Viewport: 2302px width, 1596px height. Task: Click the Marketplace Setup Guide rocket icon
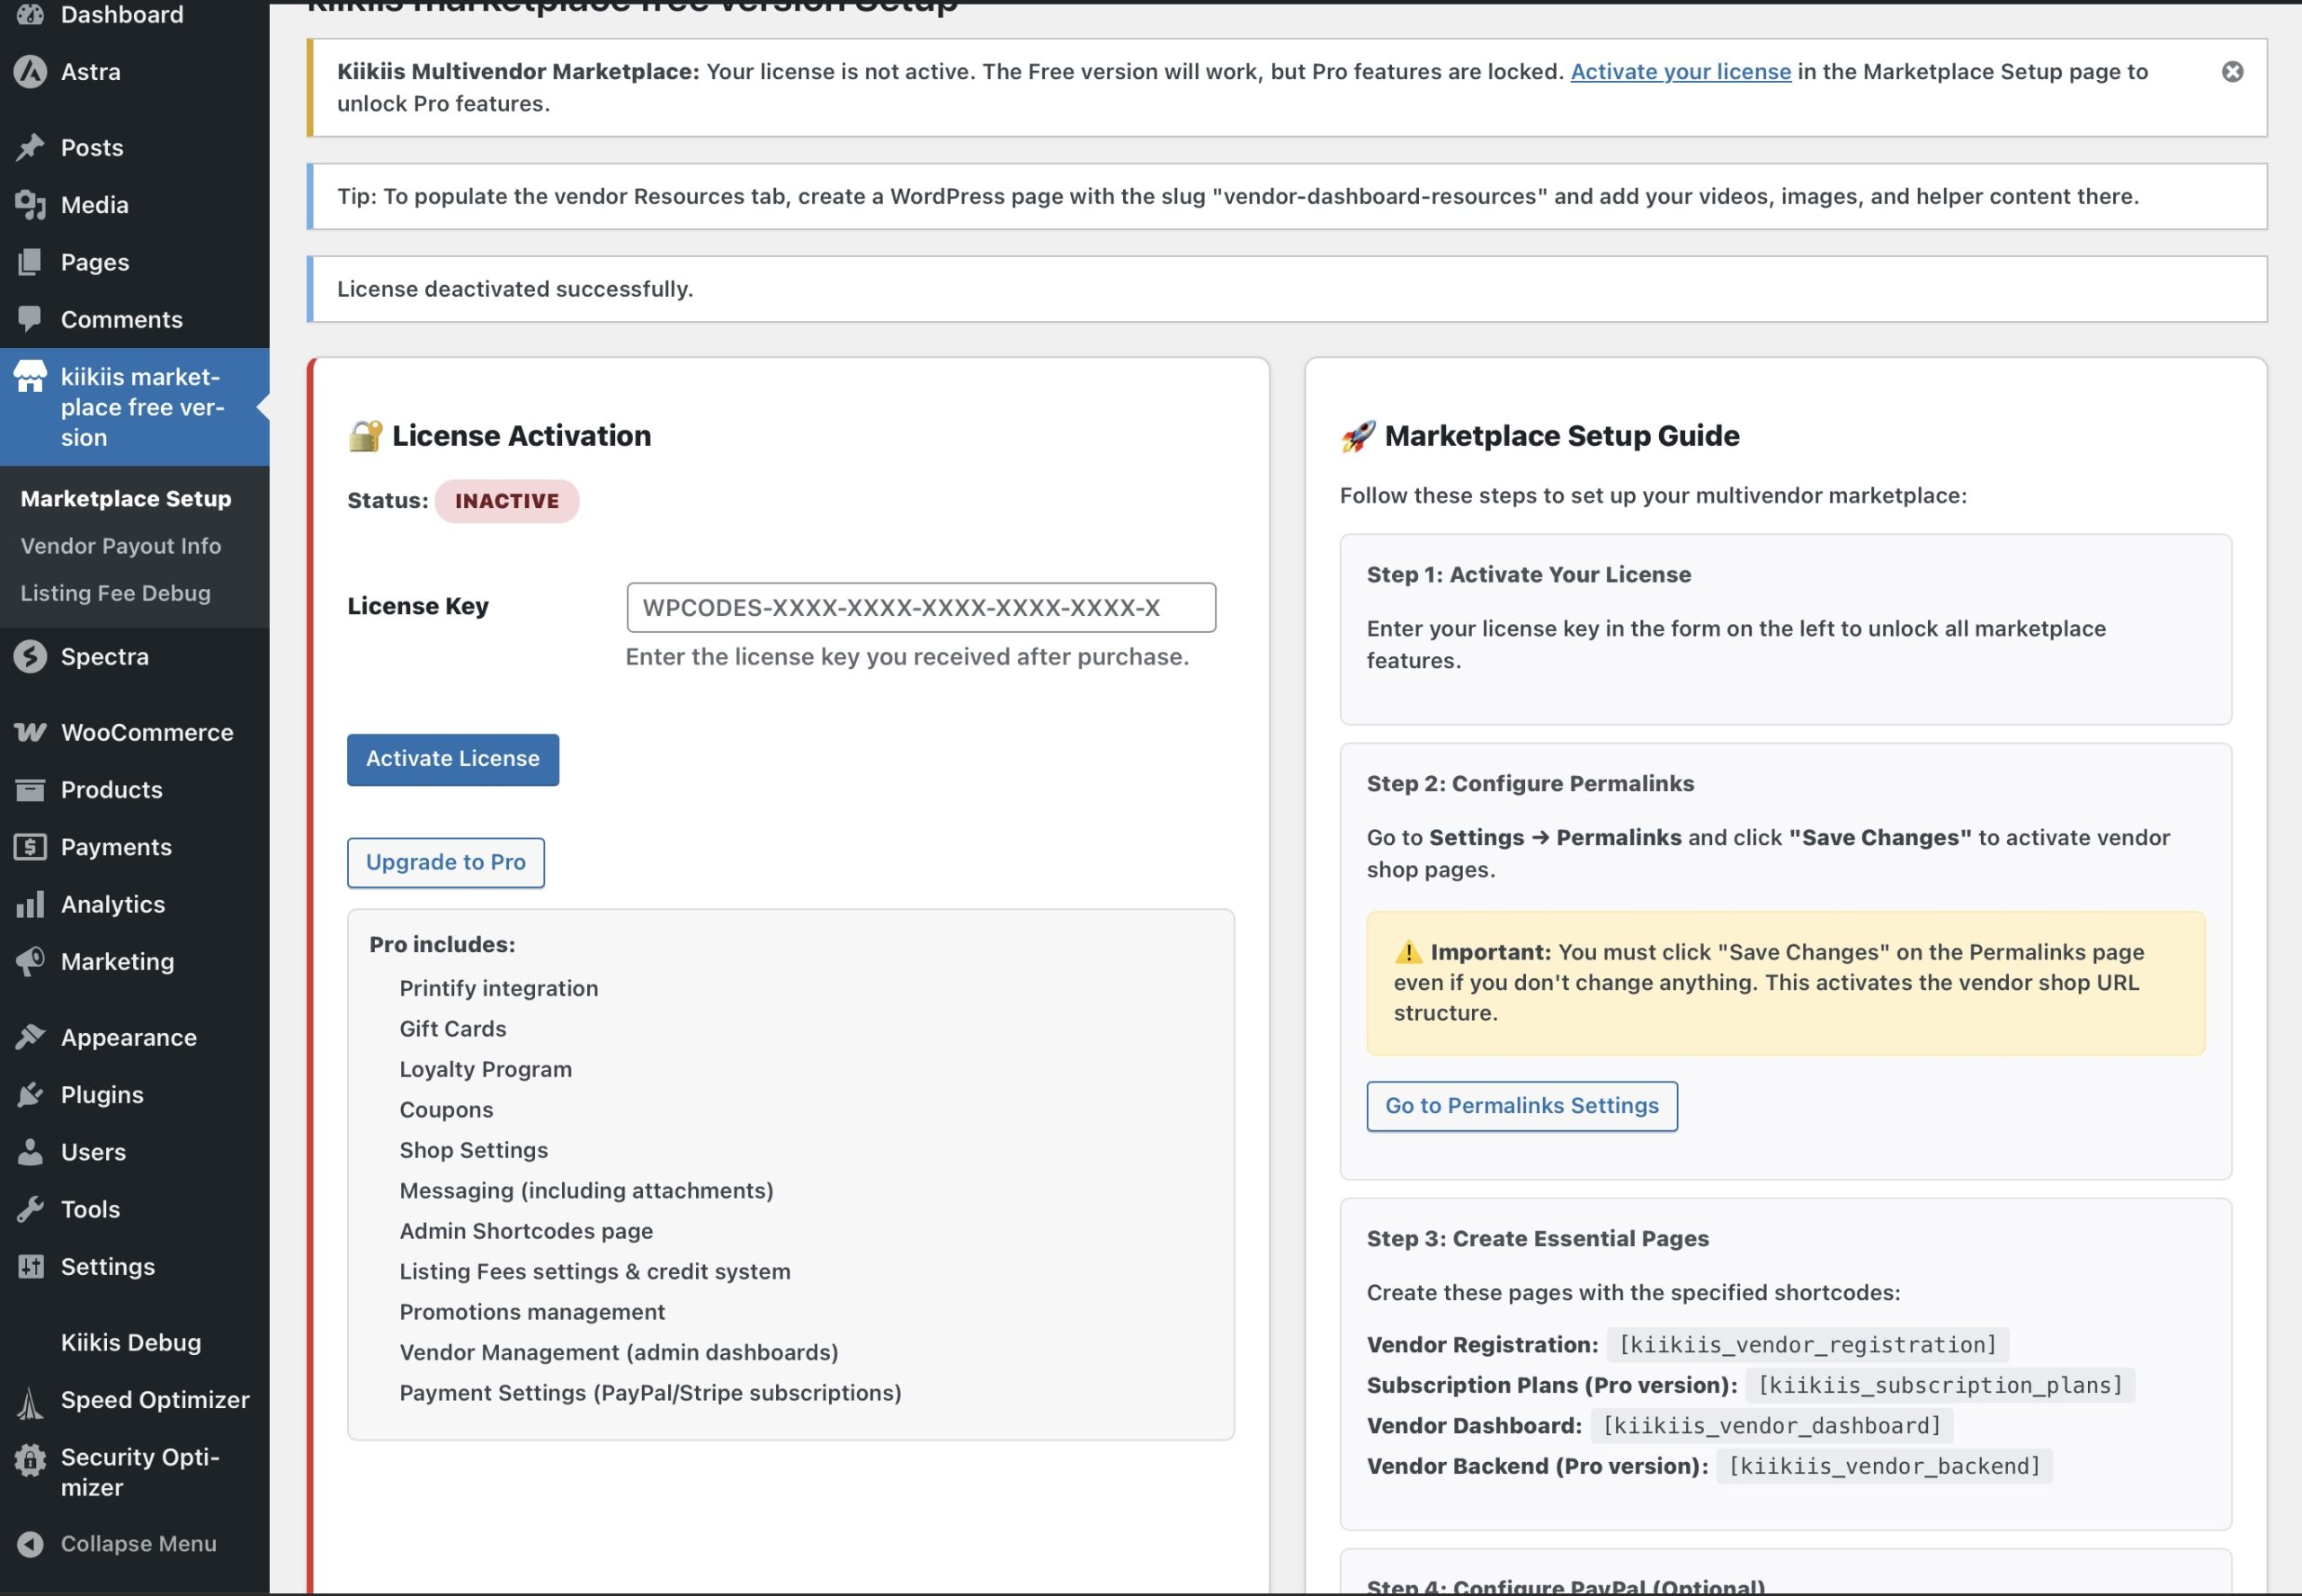click(1358, 435)
